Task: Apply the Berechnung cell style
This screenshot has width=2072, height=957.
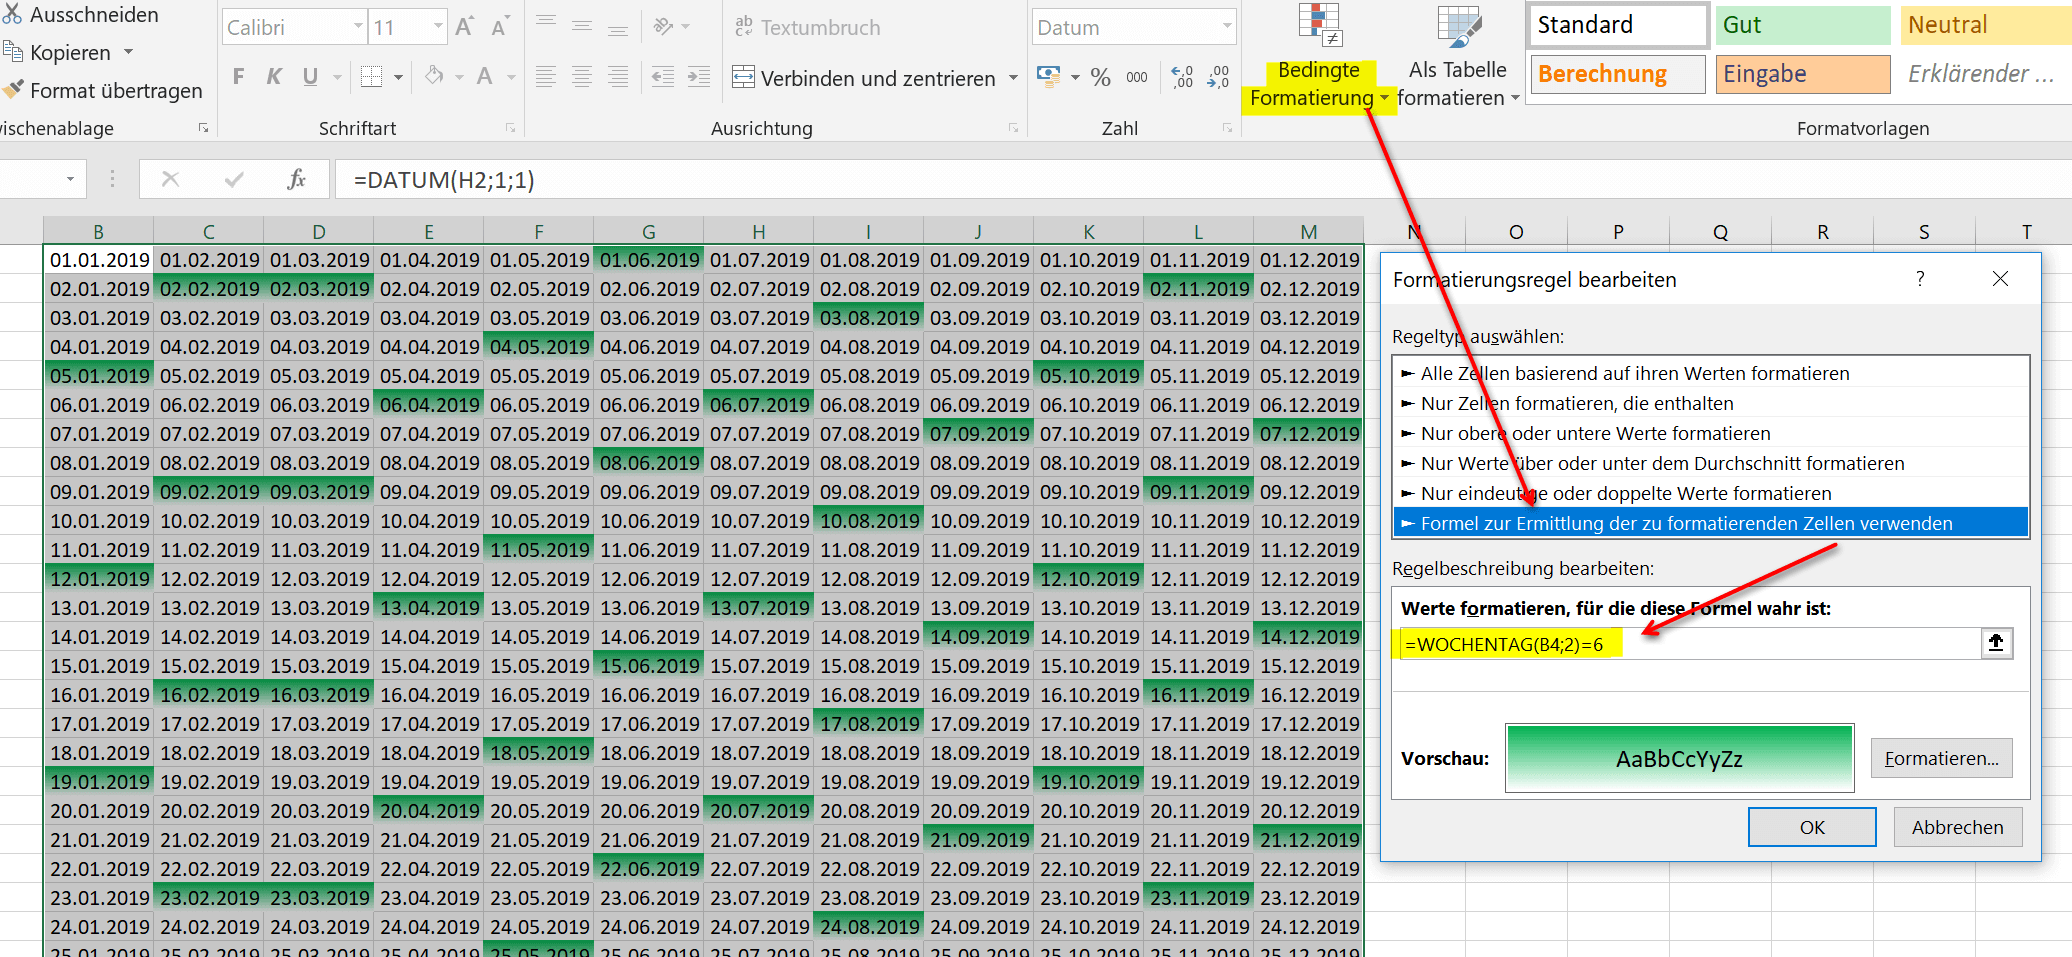Action: (x=1618, y=74)
